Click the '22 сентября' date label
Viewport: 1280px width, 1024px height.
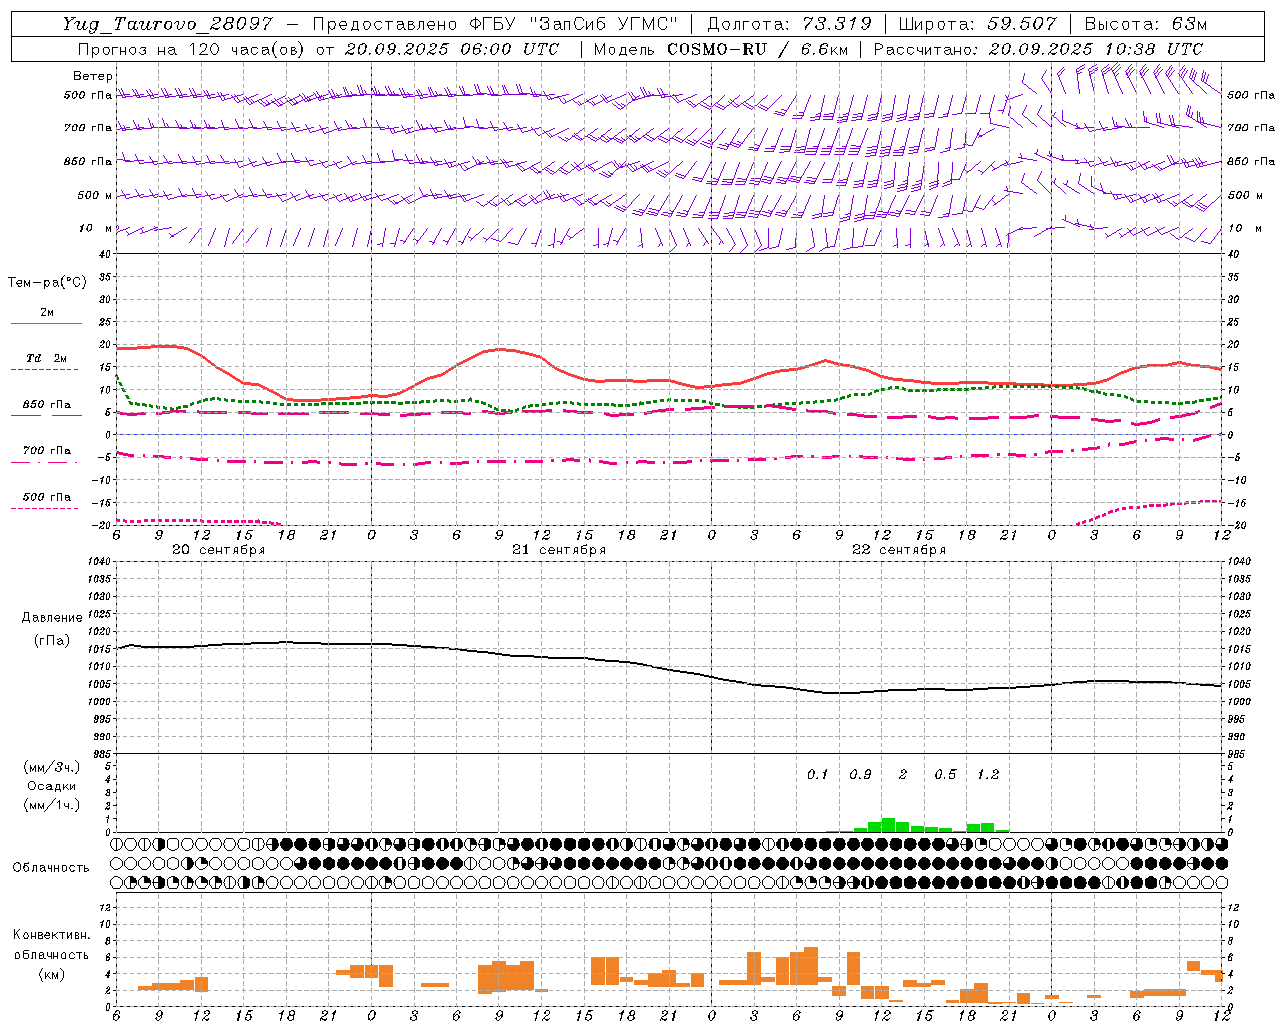pos(899,550)
